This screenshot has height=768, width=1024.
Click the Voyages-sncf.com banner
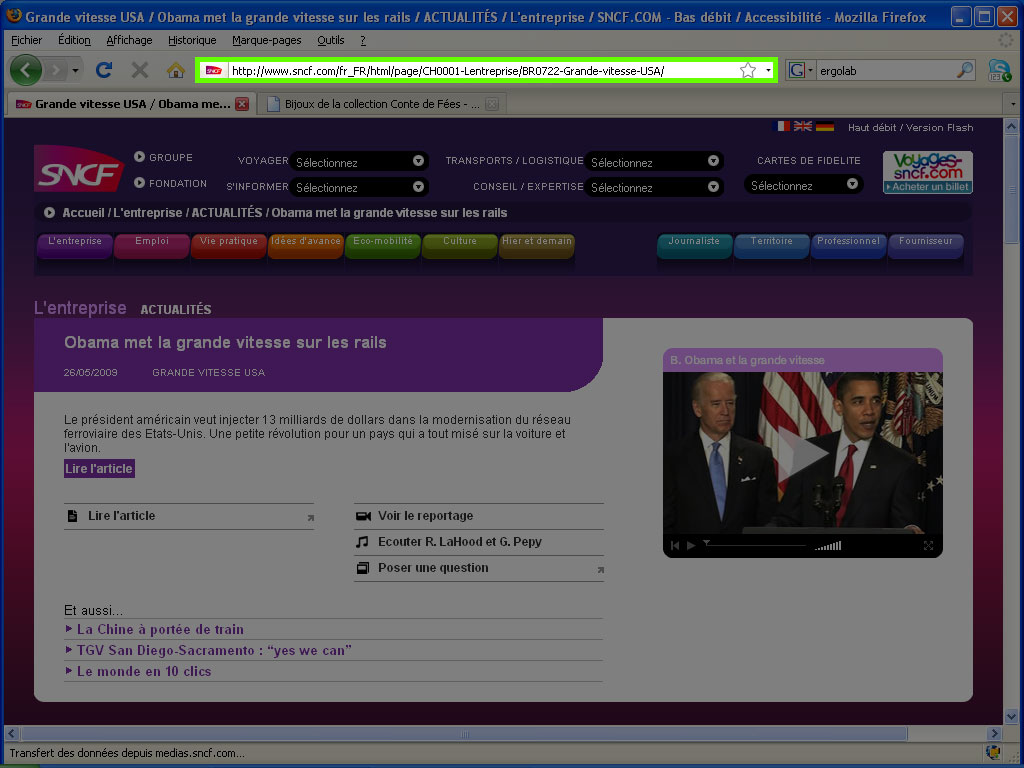(927, 172)
